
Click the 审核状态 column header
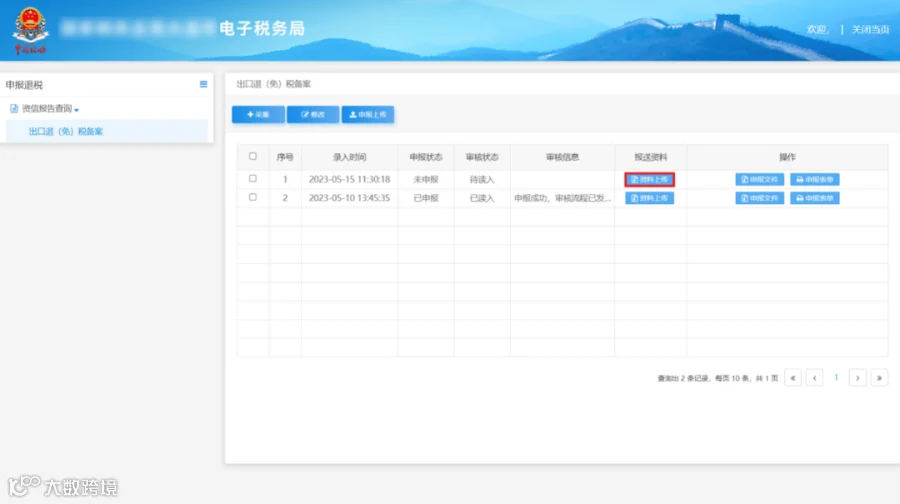(x=482, y=157)
